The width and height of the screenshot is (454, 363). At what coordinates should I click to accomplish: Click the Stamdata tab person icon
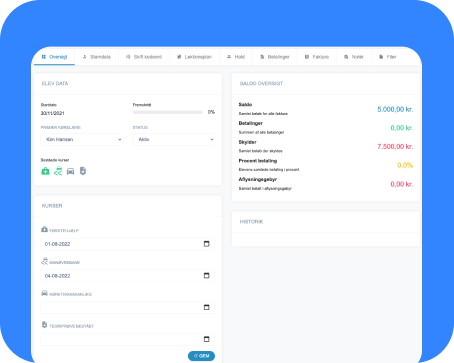tap(85, 57)
